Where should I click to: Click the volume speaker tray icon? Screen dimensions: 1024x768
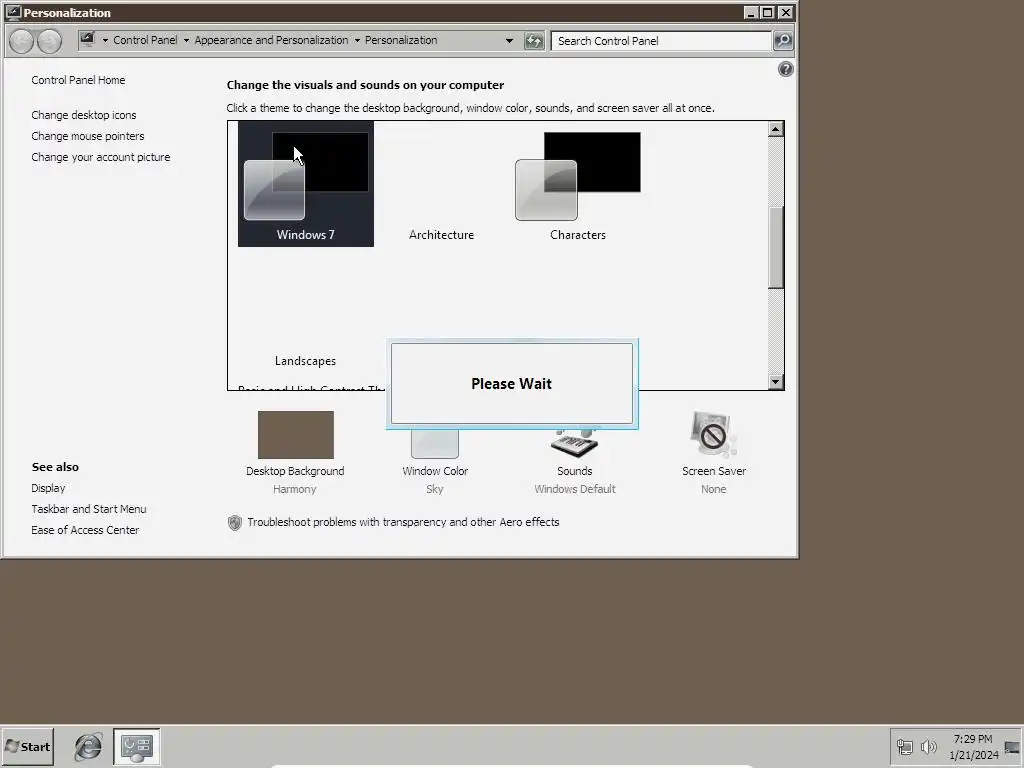click(928, 746)
